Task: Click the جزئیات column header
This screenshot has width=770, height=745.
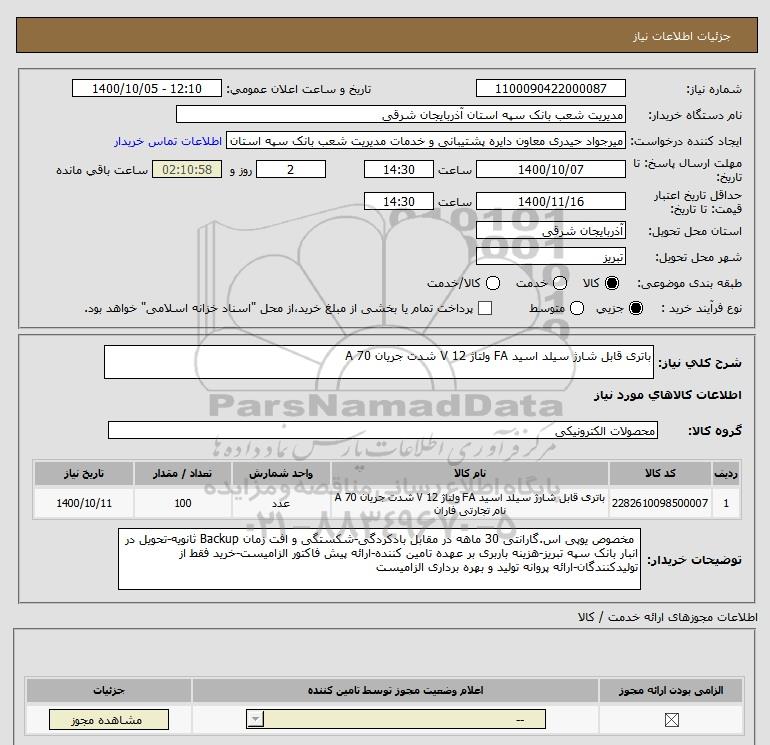Action: pos(109,690)
